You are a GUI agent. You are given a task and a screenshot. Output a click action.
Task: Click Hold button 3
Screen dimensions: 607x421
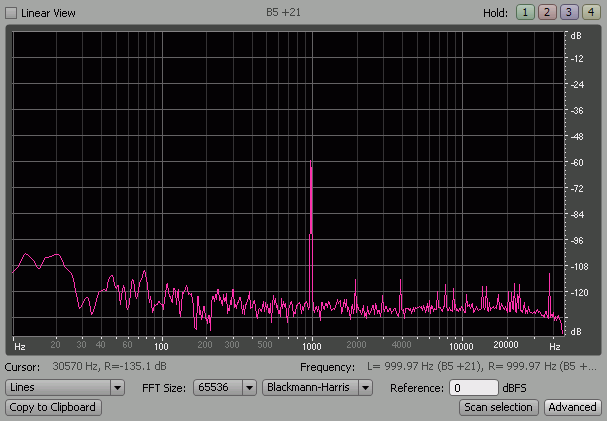569,12
